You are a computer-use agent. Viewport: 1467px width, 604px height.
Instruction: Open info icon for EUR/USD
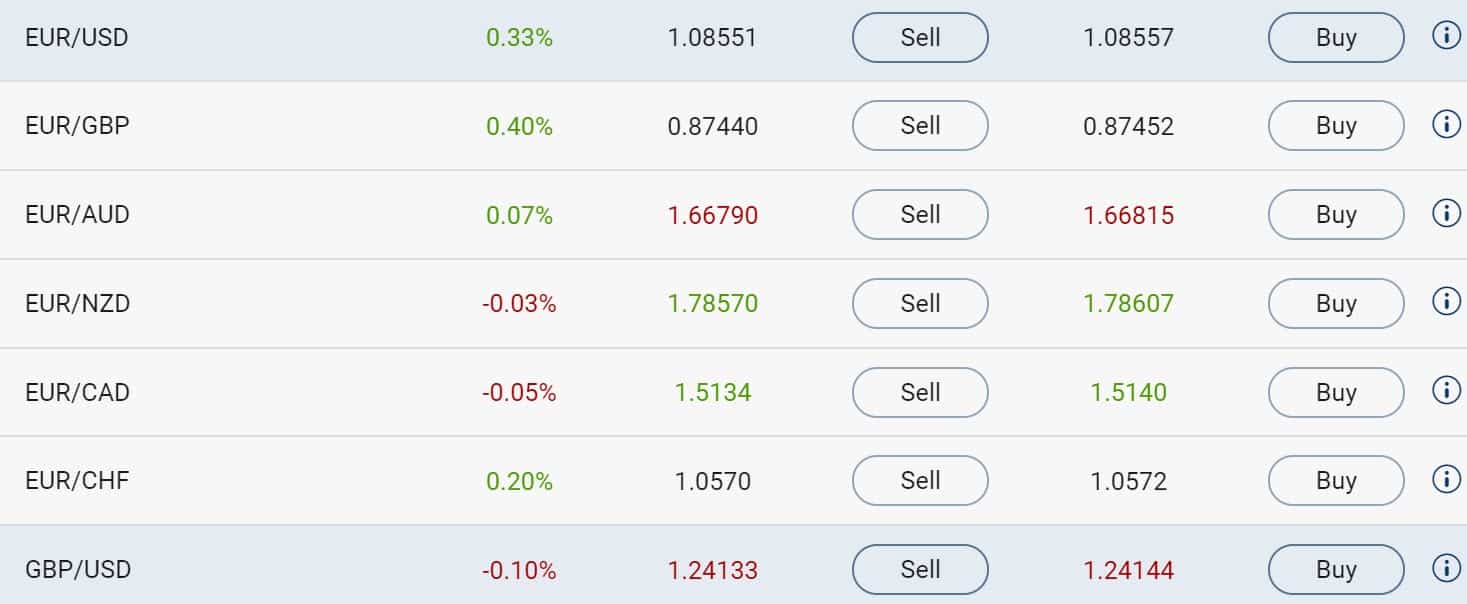pyautogui.click(x=1446, y=37)
